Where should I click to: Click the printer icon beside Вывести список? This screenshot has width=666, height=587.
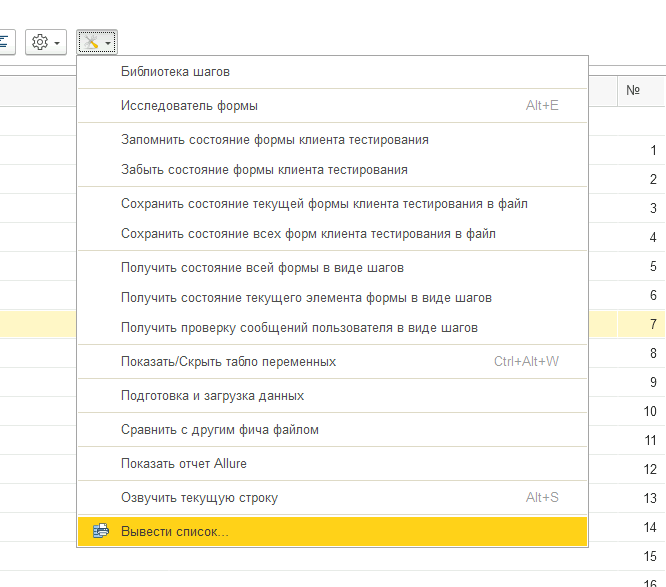click(101, 531)
